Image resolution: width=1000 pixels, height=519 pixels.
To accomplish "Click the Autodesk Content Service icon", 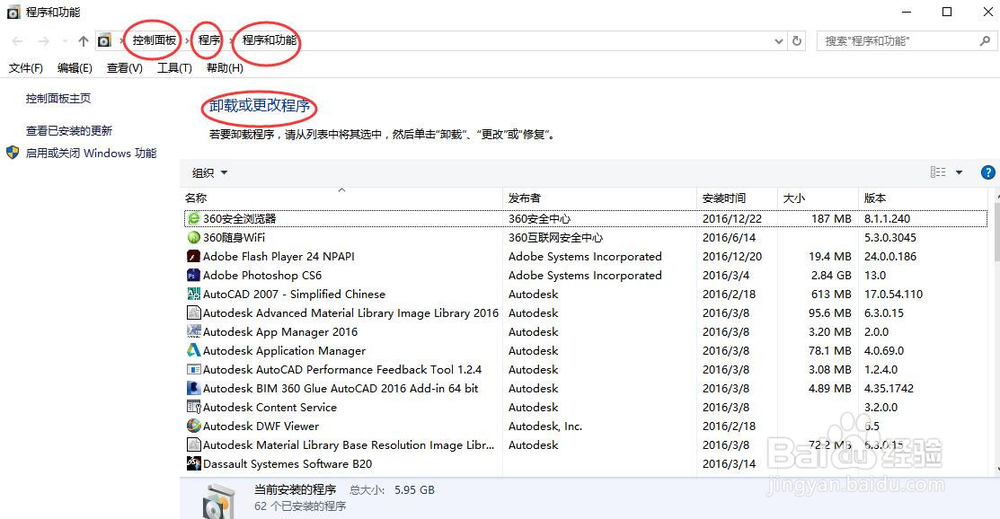I will tap(194, 407).
